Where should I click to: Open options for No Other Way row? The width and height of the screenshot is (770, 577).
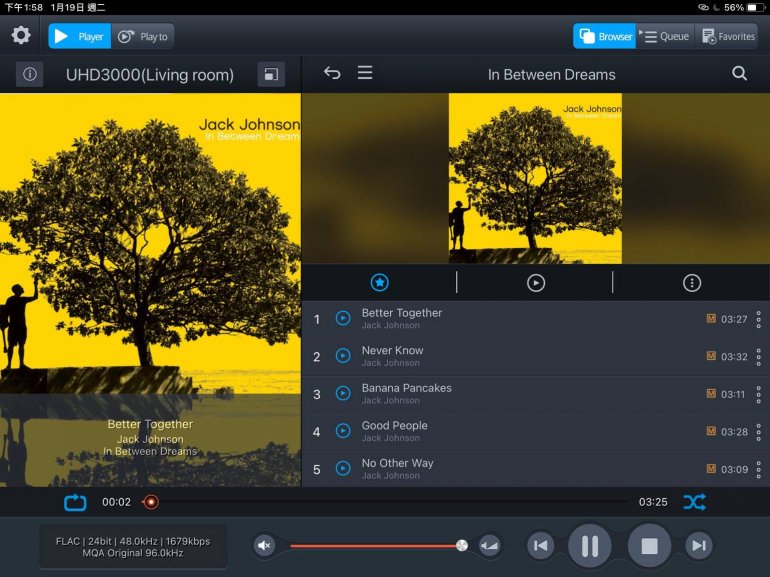(759, 469)
